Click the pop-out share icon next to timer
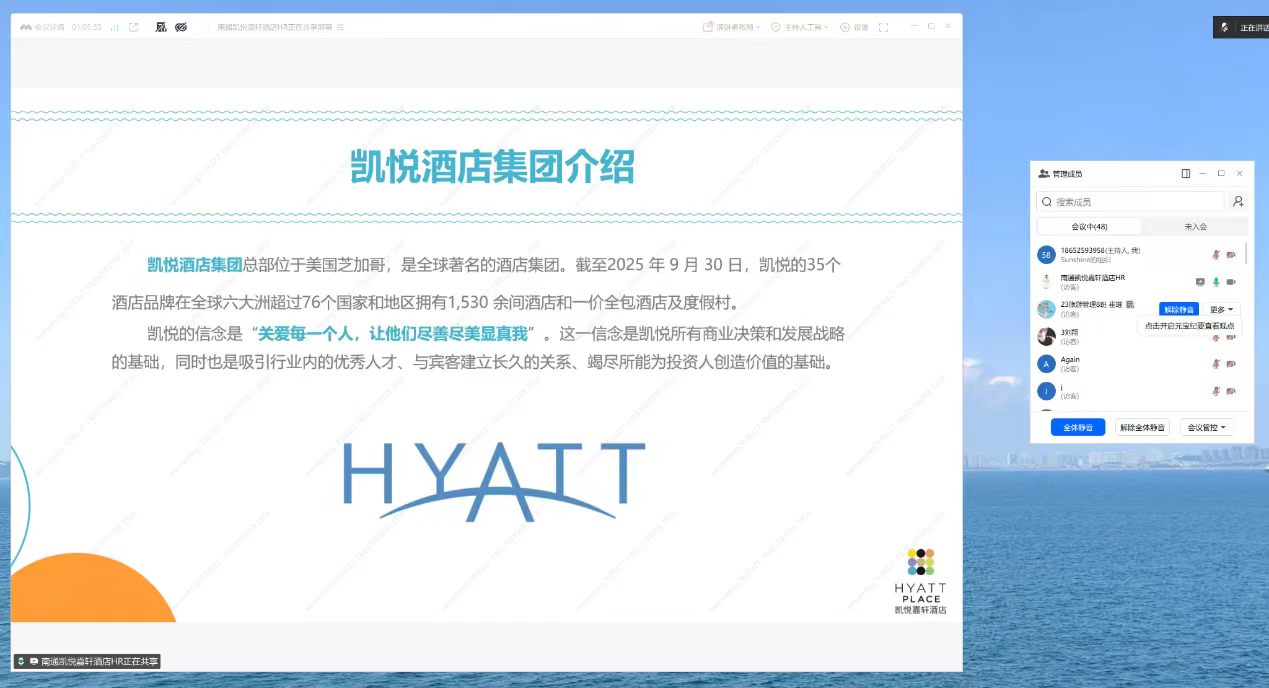Screen dimensions: 1269x688 click(134, 27)
